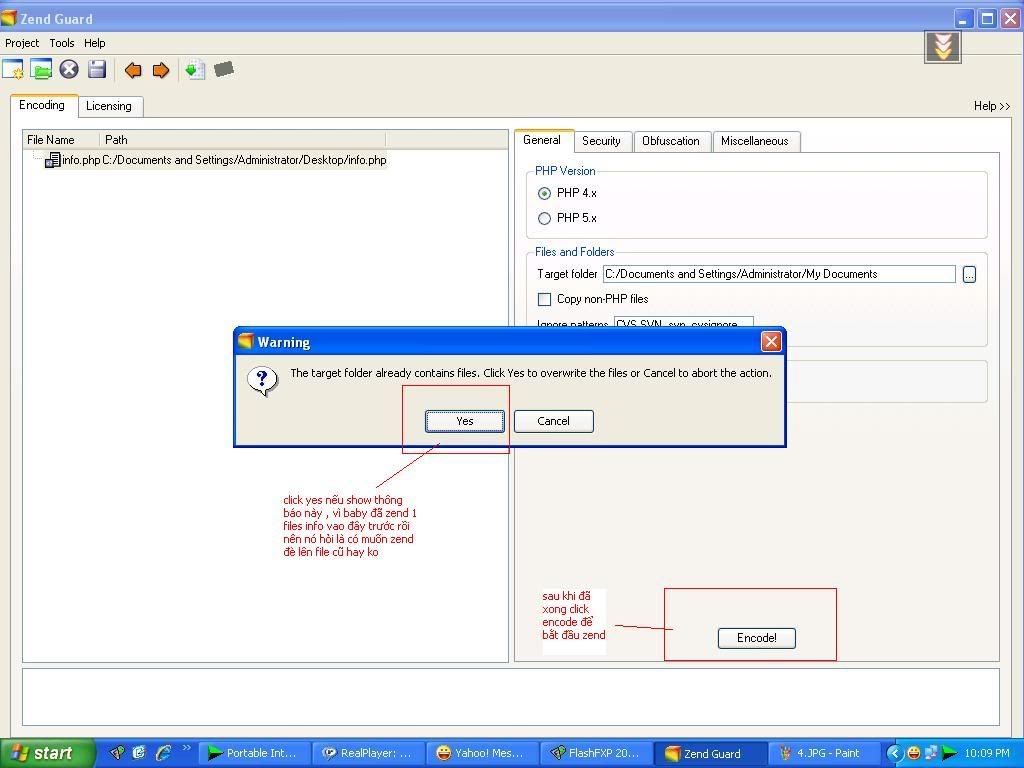
Task: Open the Project menu
Action: [x=22, y=43]
